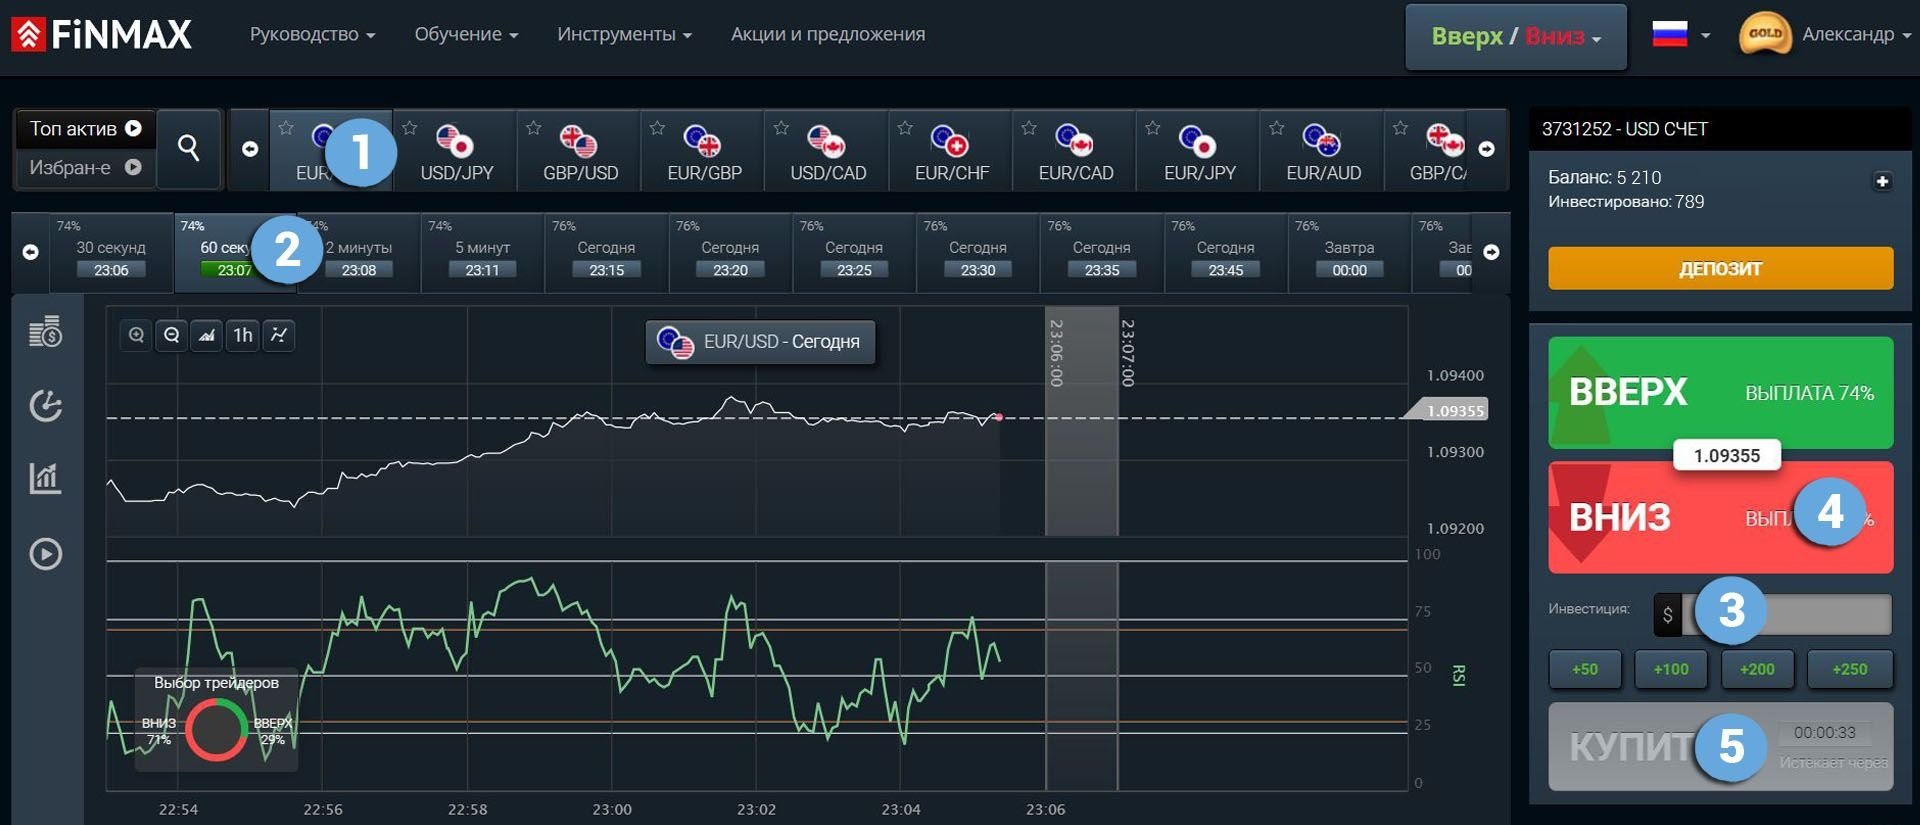Select the EUR/AUD asset tab

tap(1323, 150)
